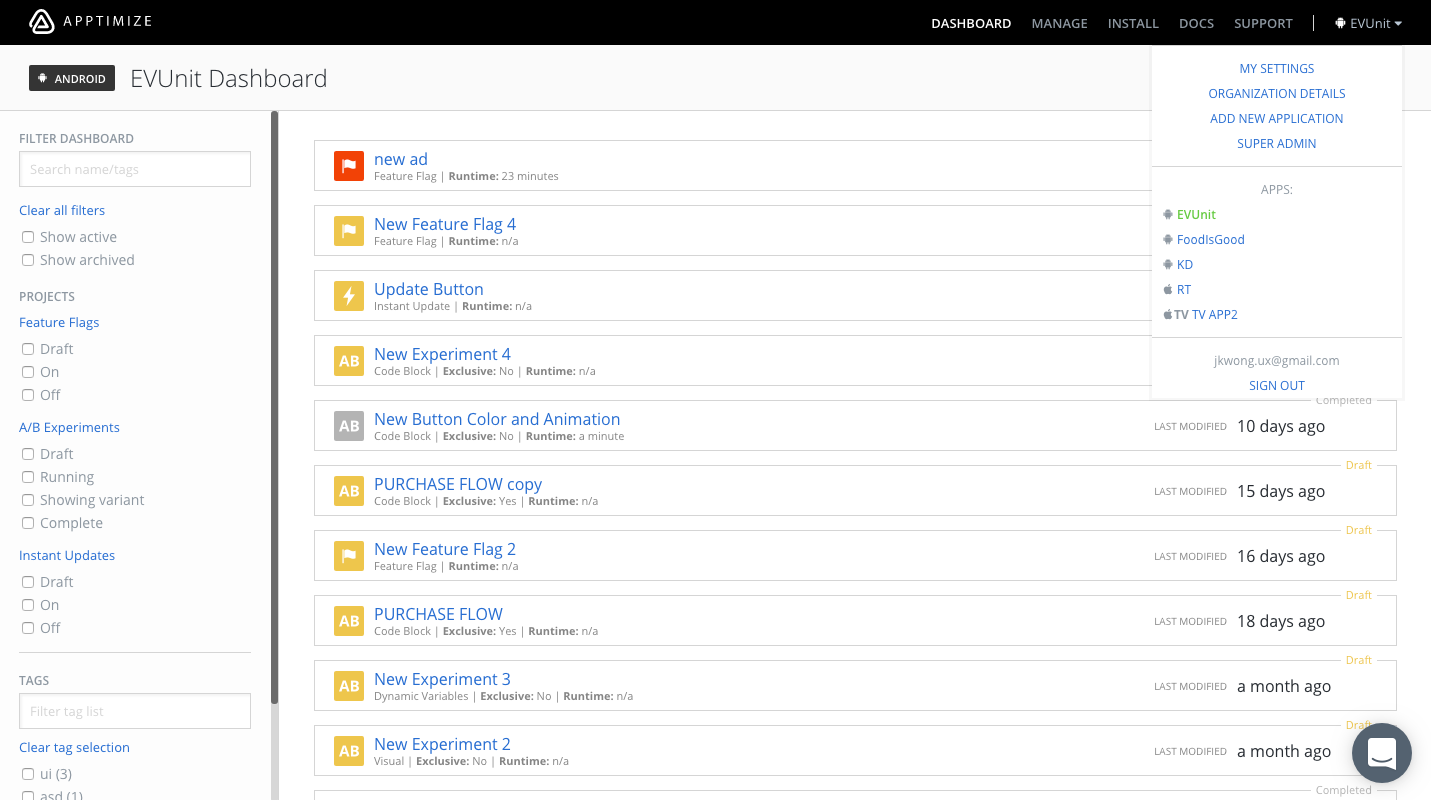Check the Showing variant checkbox

[28, 500]
